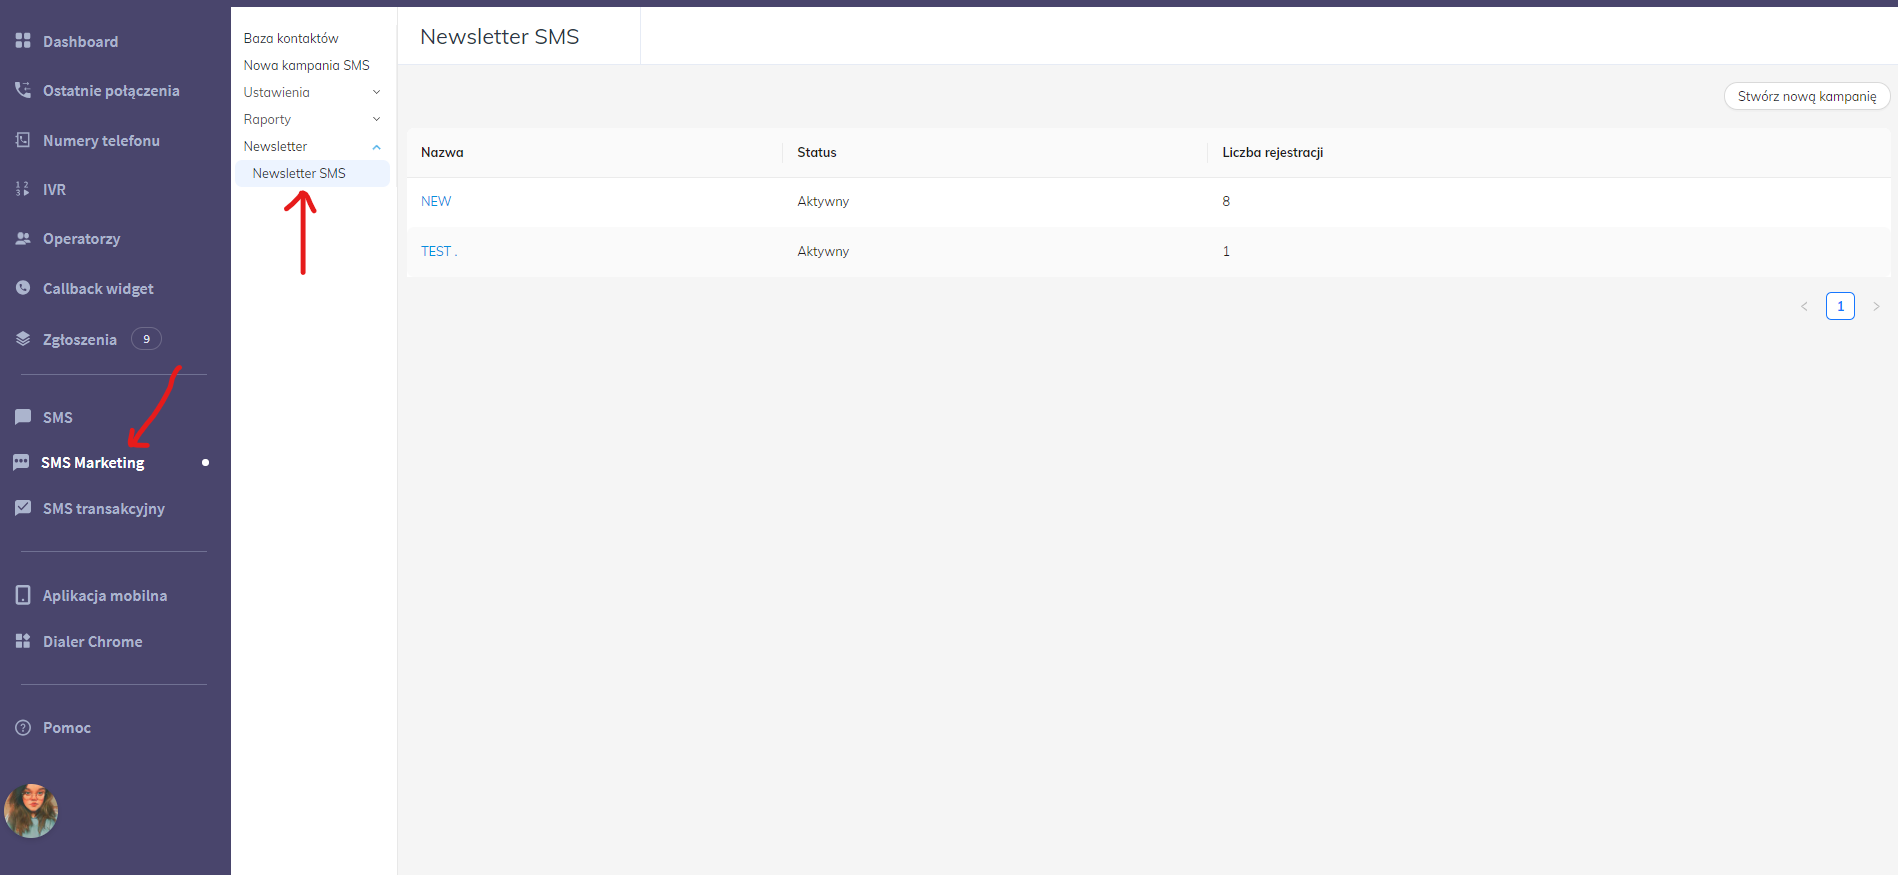1898x875 pixels.
Task: Expand the Raporty chevron
Action: tap(377, 119)
